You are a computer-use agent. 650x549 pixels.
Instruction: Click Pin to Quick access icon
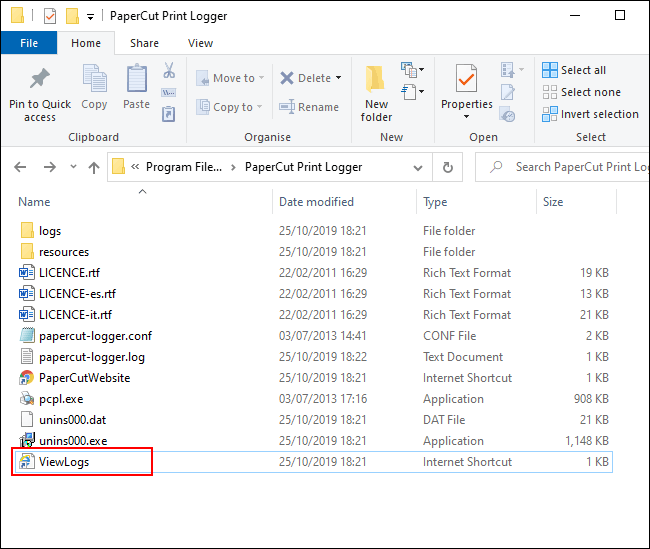(40, 78)
